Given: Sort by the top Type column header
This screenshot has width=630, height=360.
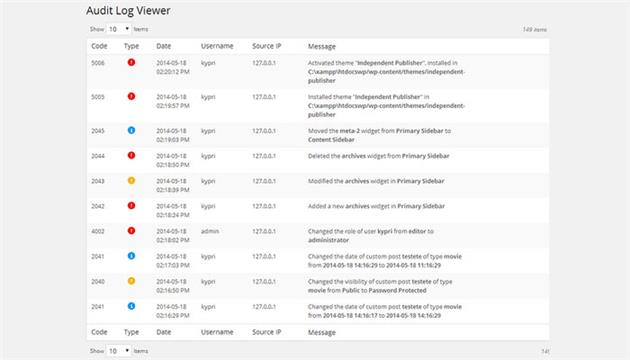Looking at the screenshot, I should [131, 46].
